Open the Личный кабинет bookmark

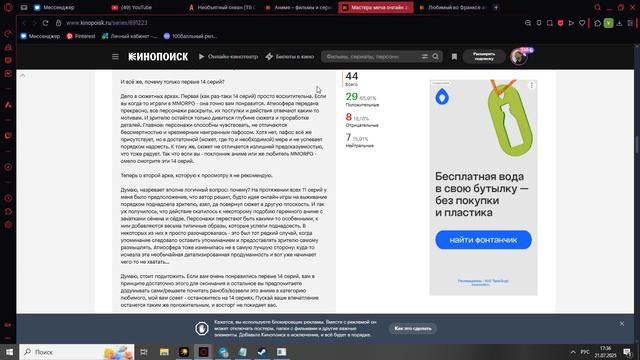click(129, 36)
